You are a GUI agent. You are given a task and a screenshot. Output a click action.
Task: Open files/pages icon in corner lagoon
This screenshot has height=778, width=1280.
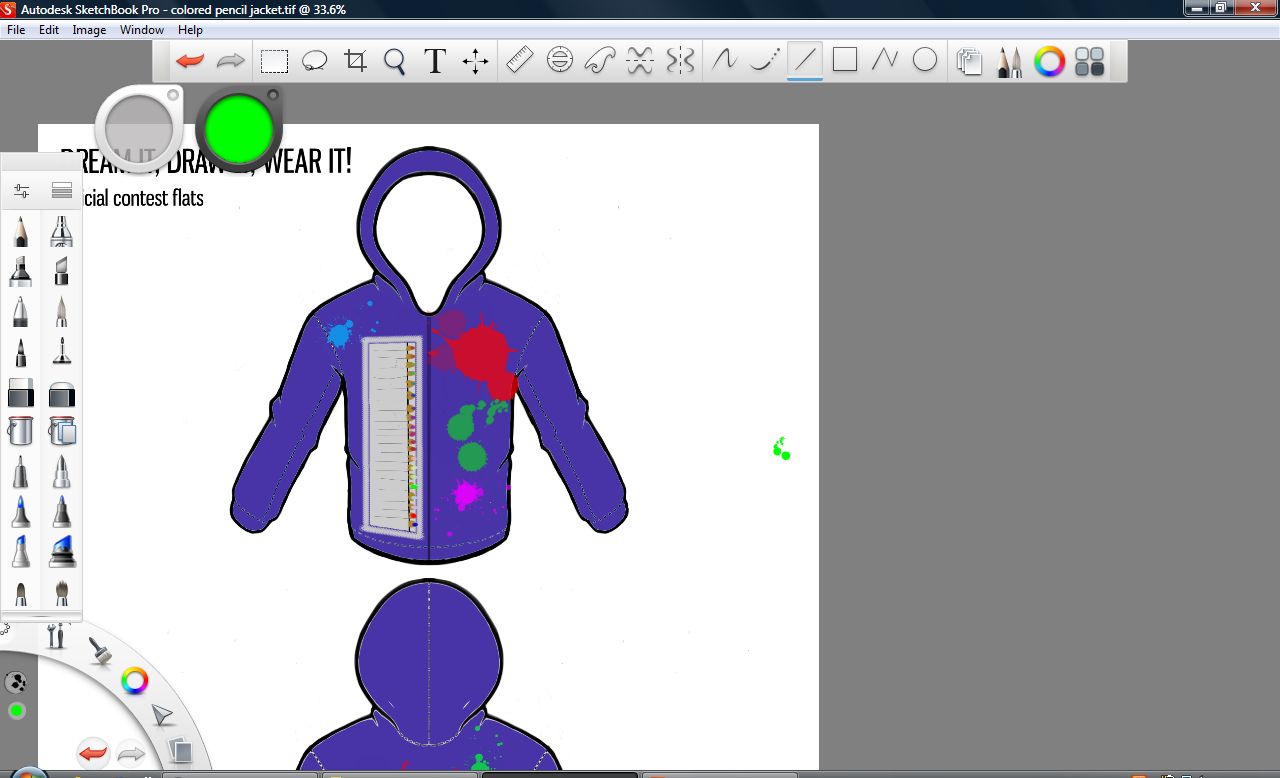(x=178, y=749)
